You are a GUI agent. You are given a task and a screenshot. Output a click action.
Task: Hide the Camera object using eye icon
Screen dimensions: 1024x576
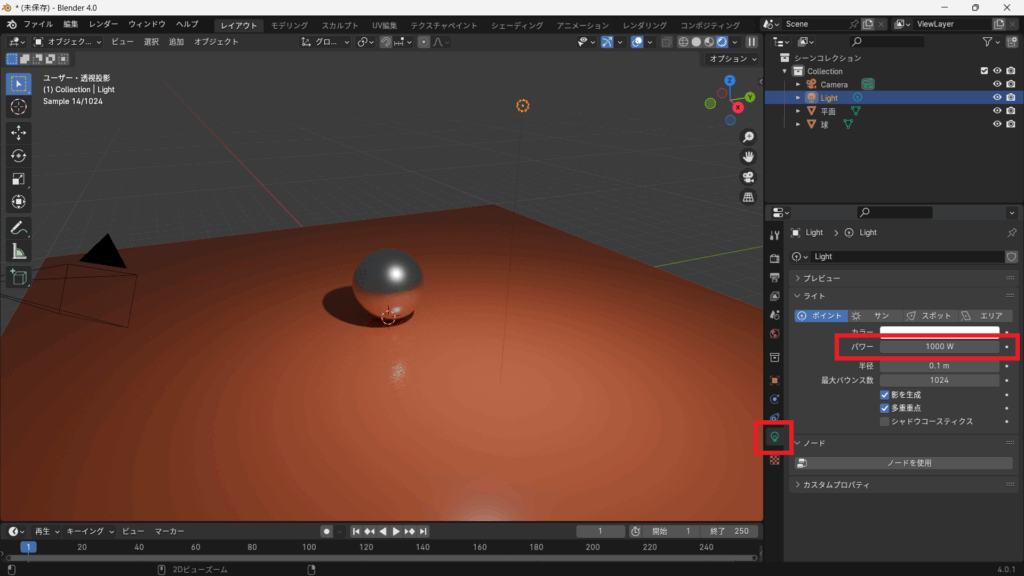[997, 84]
